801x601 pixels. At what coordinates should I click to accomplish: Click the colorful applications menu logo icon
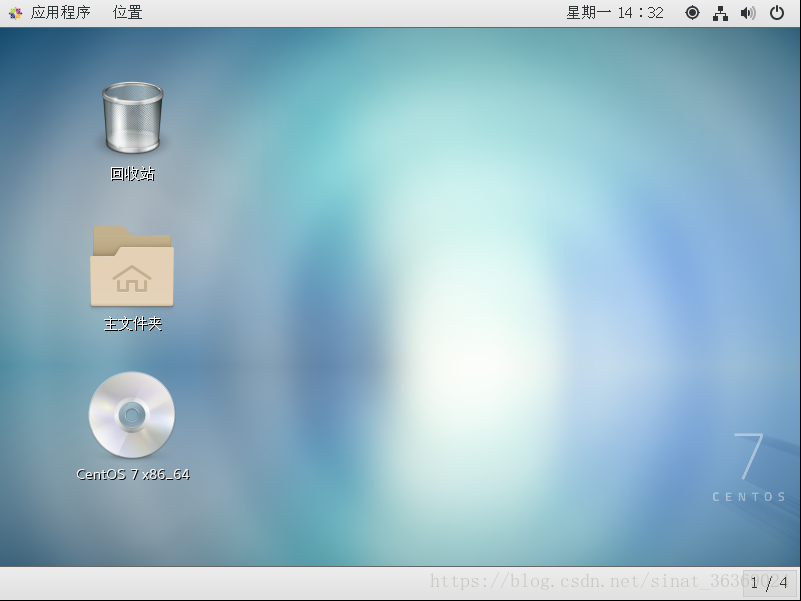[x=15, y=13]
